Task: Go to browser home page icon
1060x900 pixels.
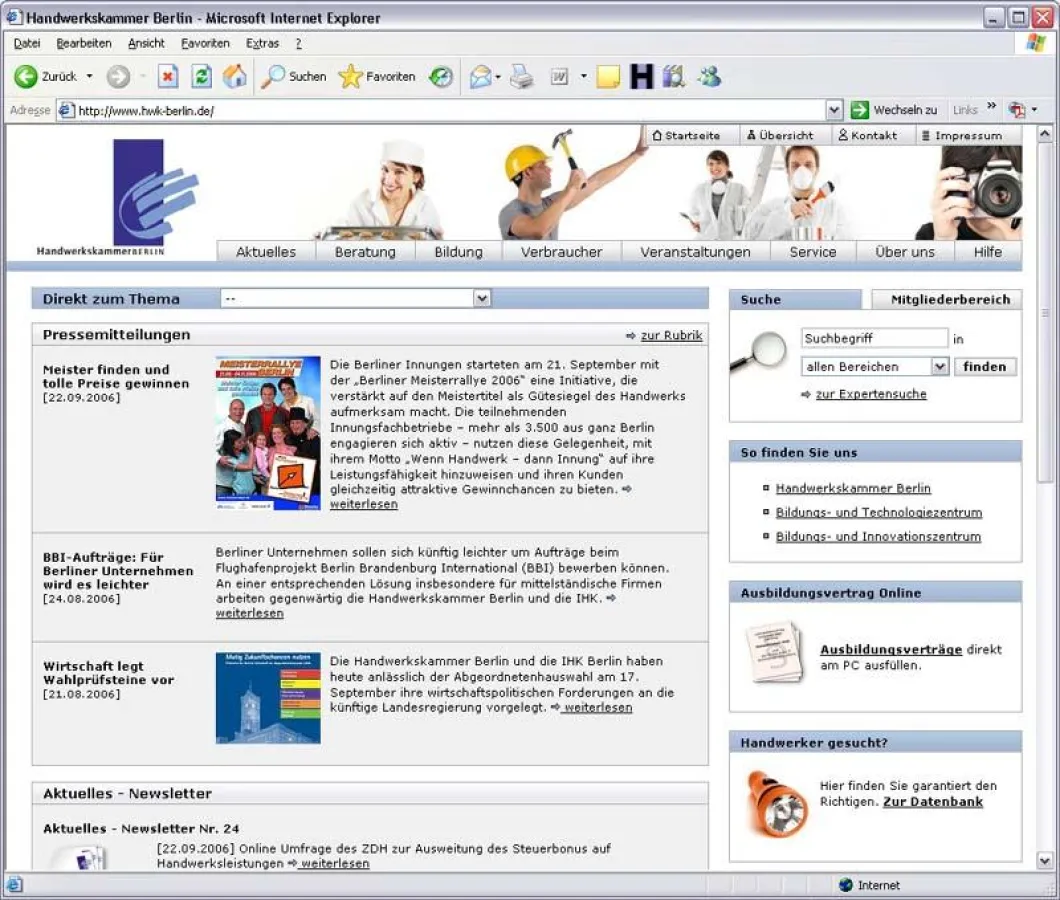Action: (235, 77)
